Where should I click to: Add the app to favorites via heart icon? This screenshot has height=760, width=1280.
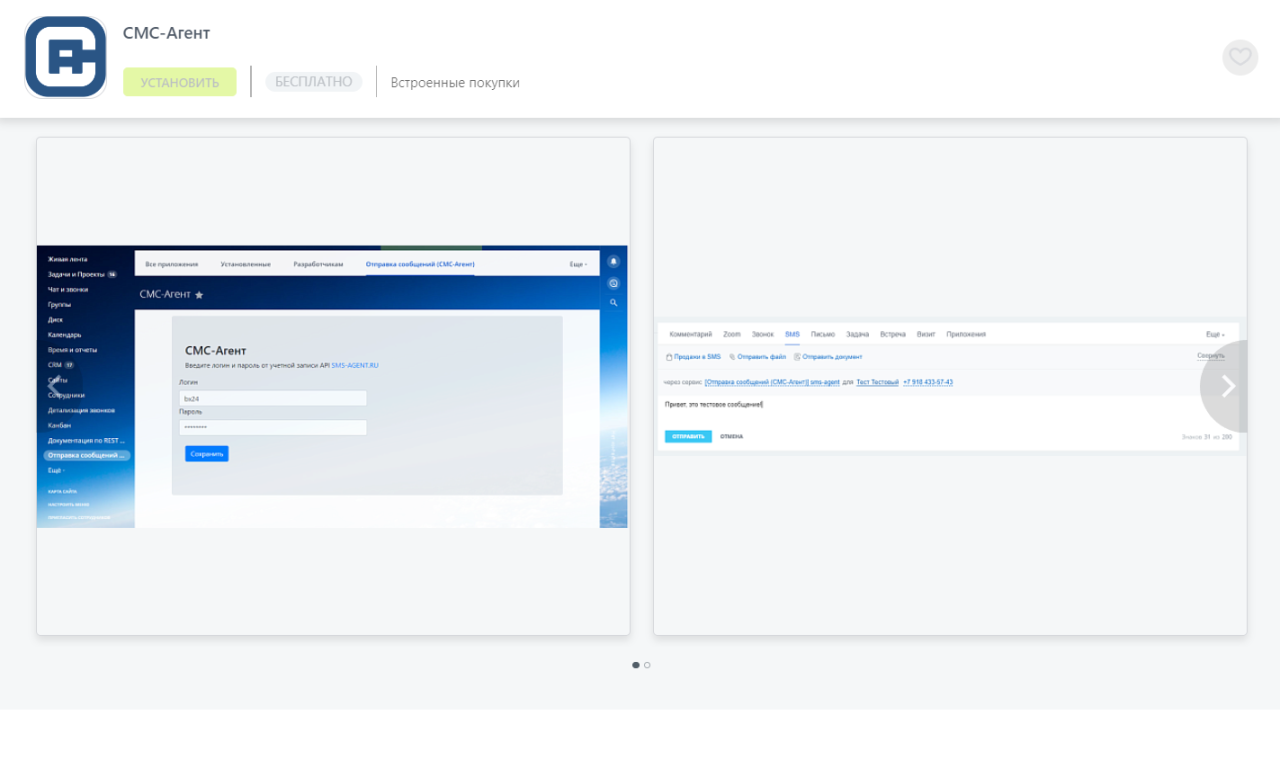[1240, 57]
